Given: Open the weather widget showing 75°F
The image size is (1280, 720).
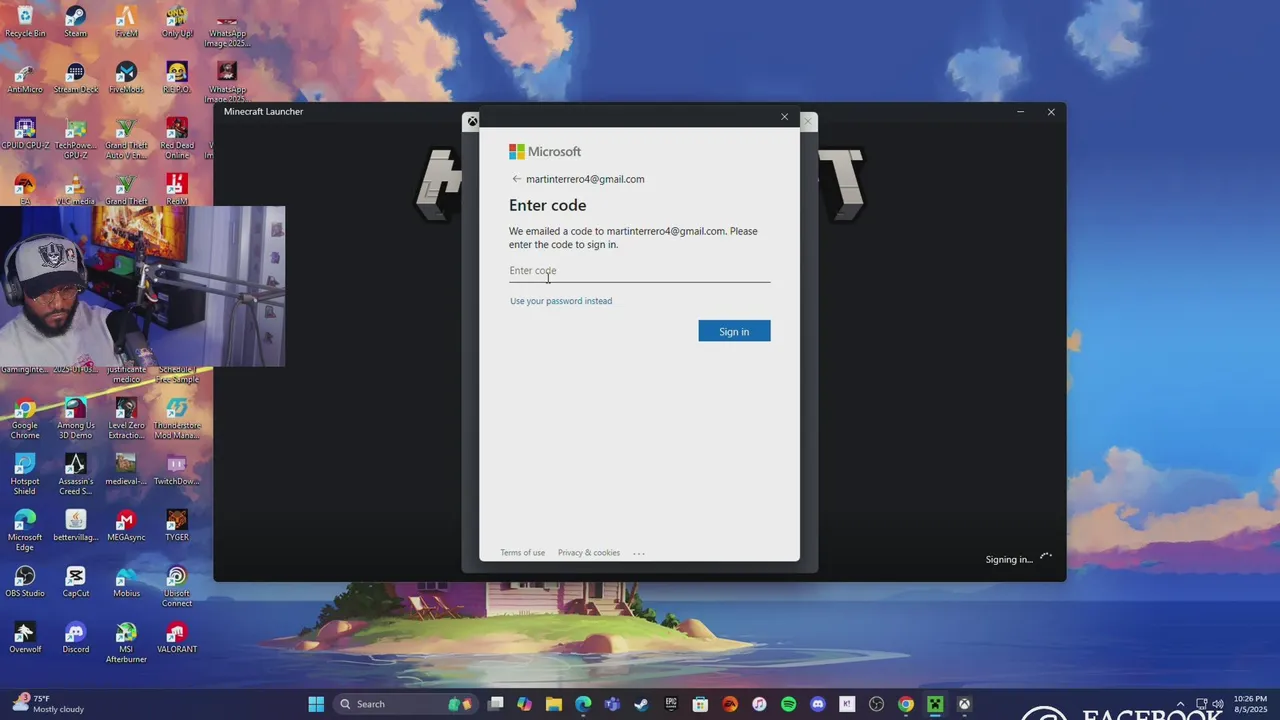Looking at the screenshot, I should point(48,704).
